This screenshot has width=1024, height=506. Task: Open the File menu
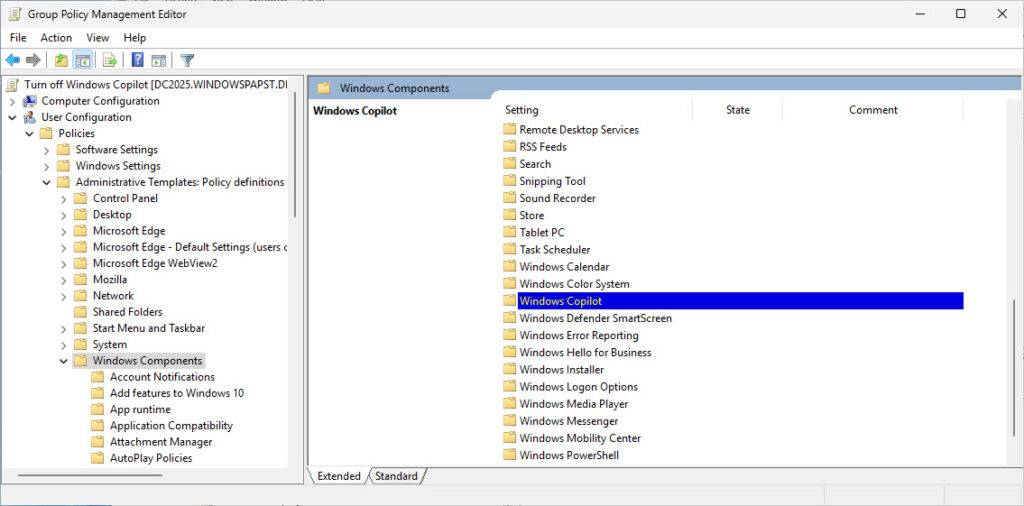(x=18, y=38)
